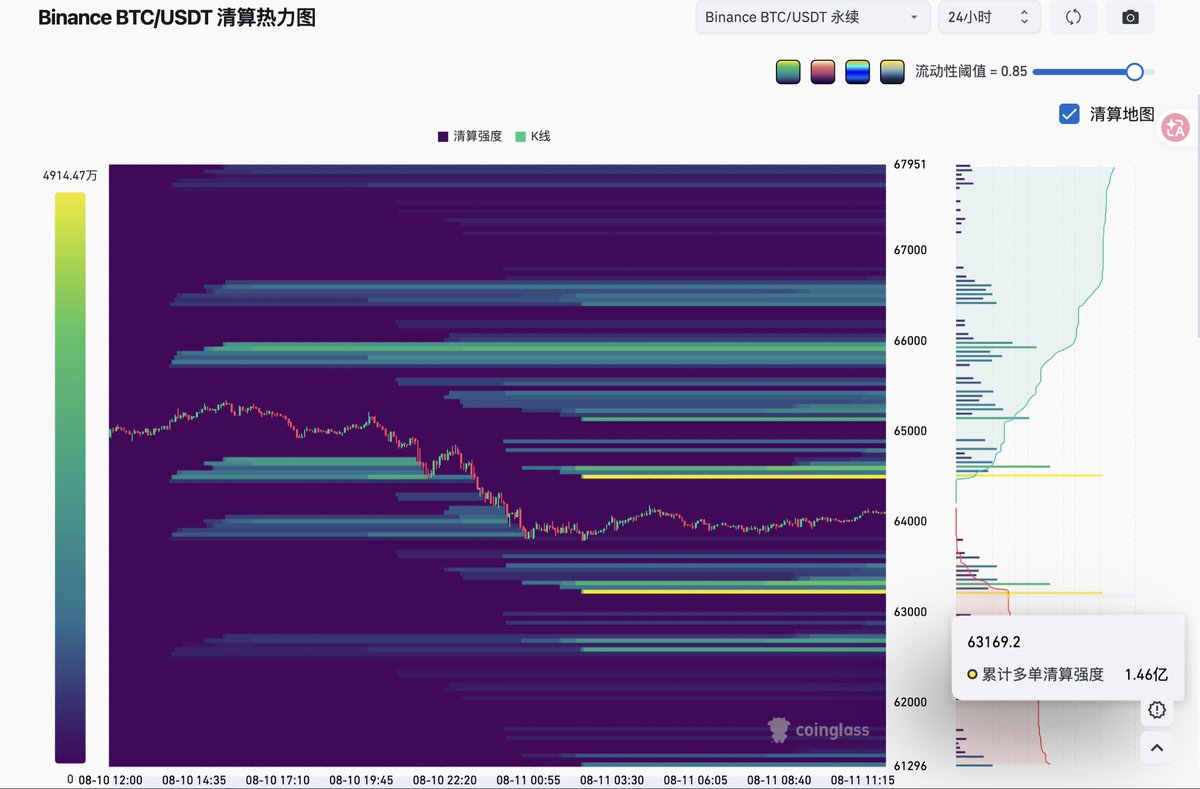Click the refresh chart icon

click(1073, 17)
